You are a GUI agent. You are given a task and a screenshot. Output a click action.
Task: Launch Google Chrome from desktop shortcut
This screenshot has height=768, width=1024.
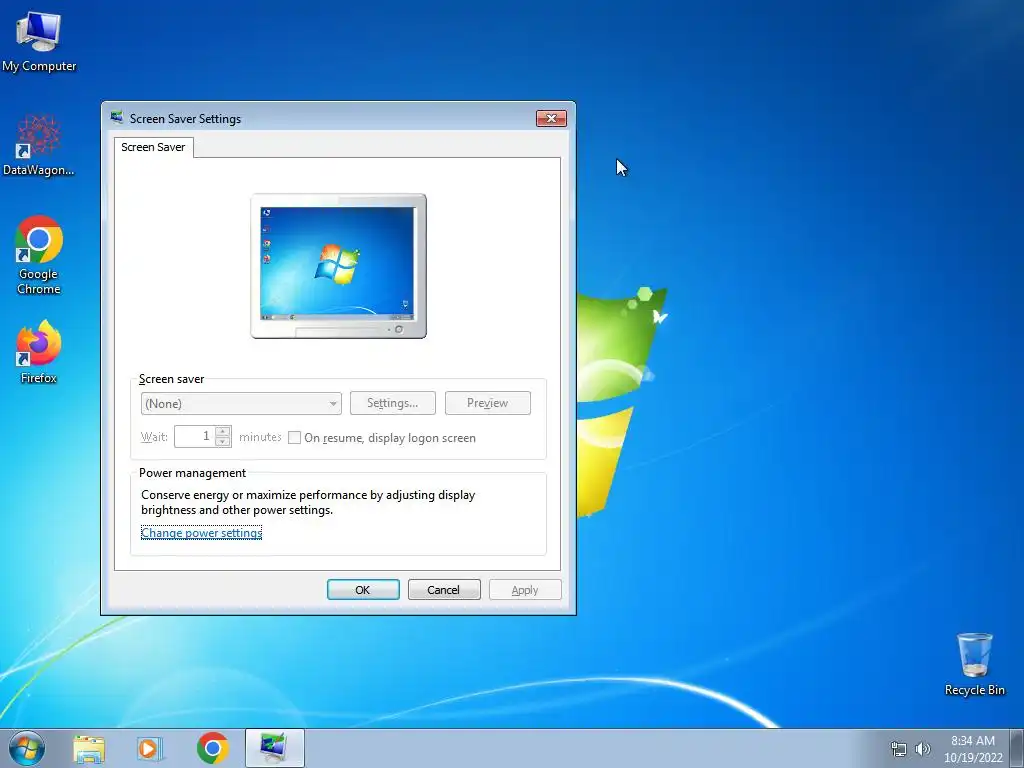tap(39, 255)
